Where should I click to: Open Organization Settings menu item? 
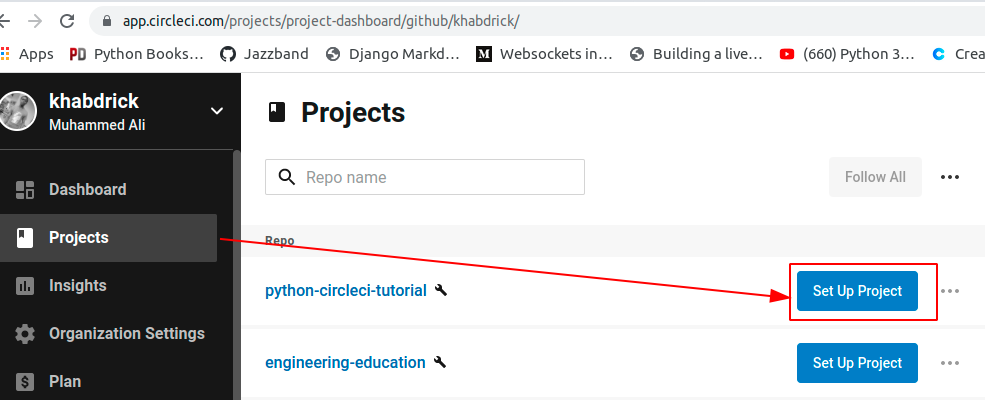(127, 333)
